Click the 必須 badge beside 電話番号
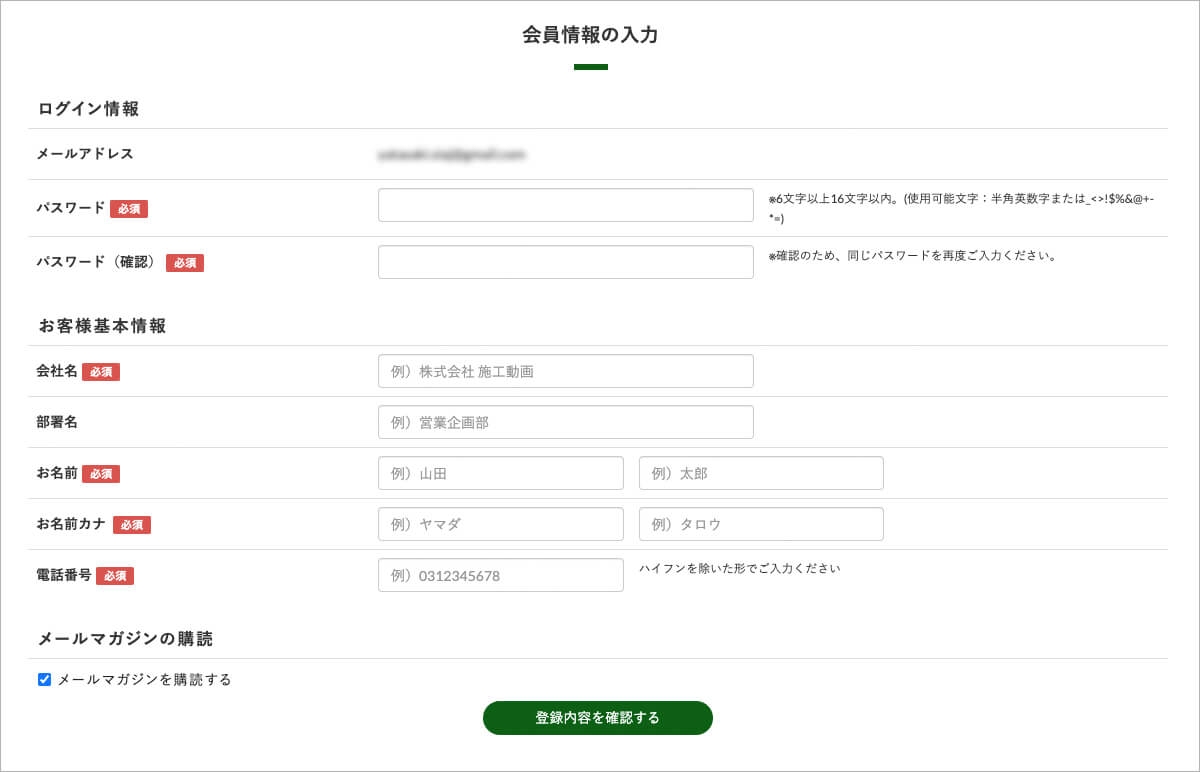The image size is (1200, 772). [x=115, y=576]
